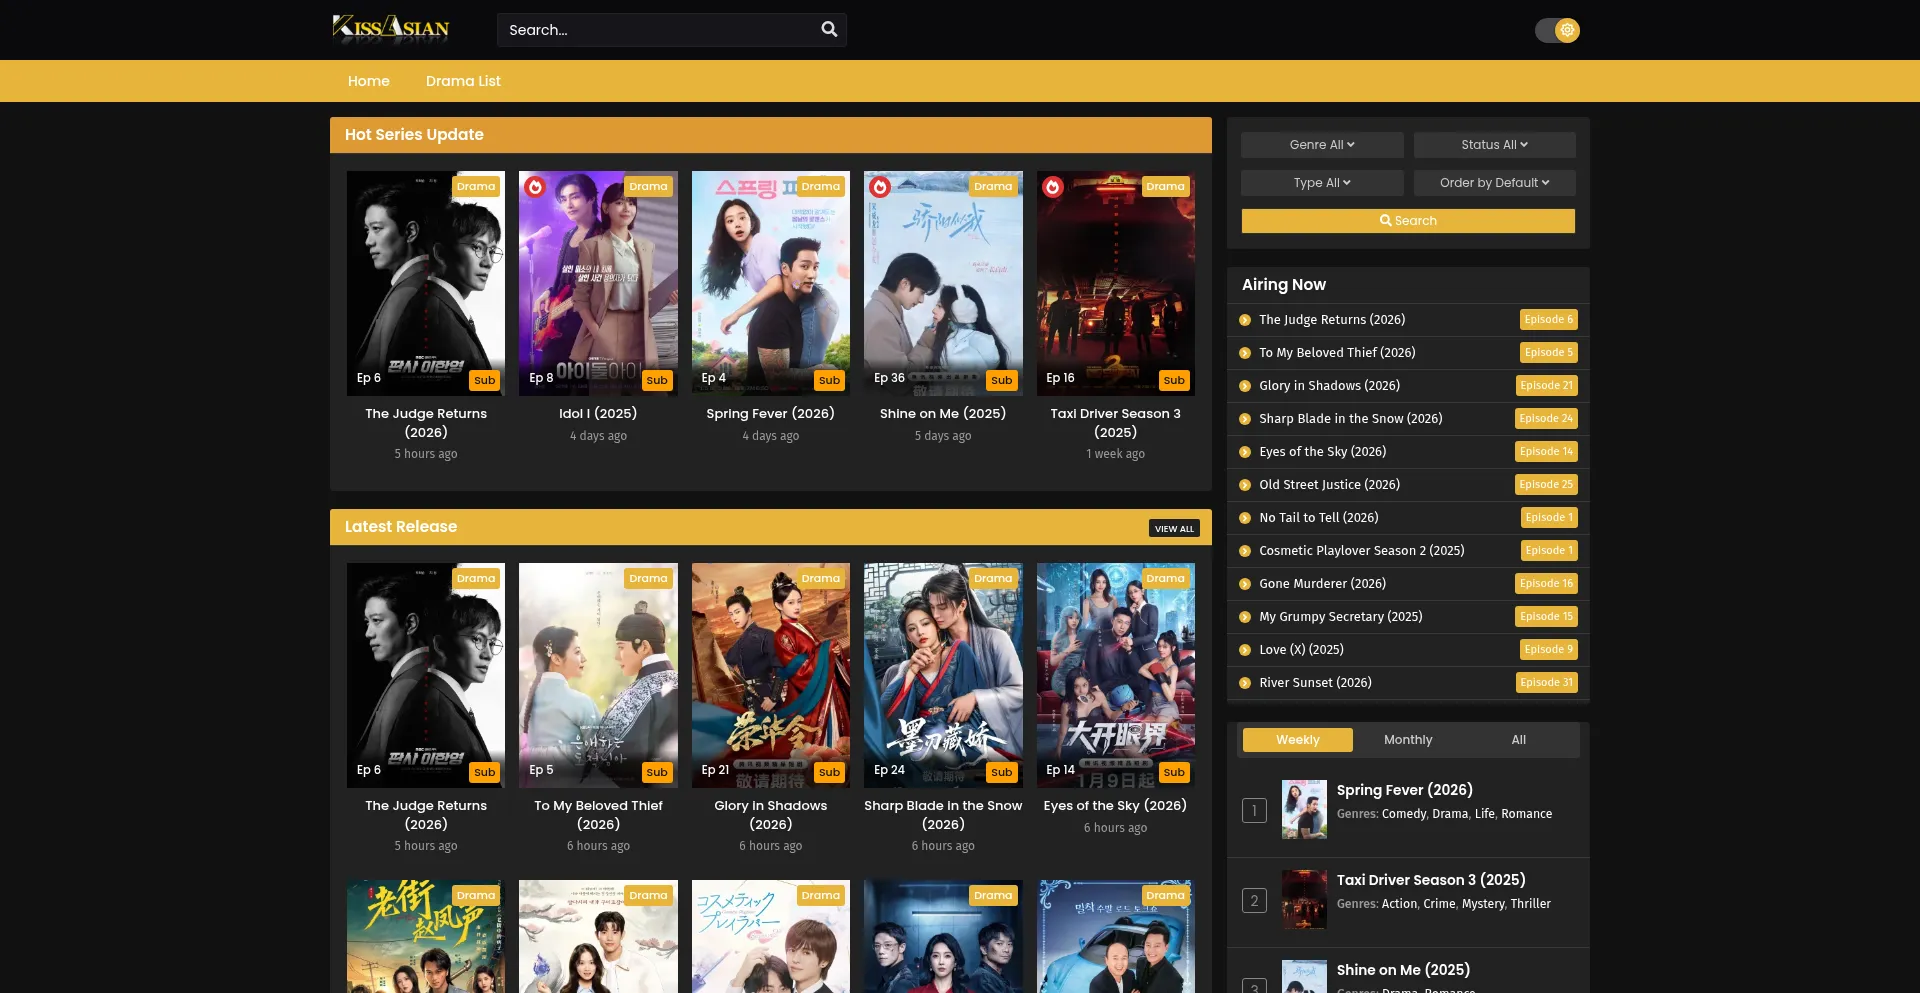Open the Spring Fever poster in Hot Series Update
This screenshot has height=993, width=1920.
tap(771, 283)
